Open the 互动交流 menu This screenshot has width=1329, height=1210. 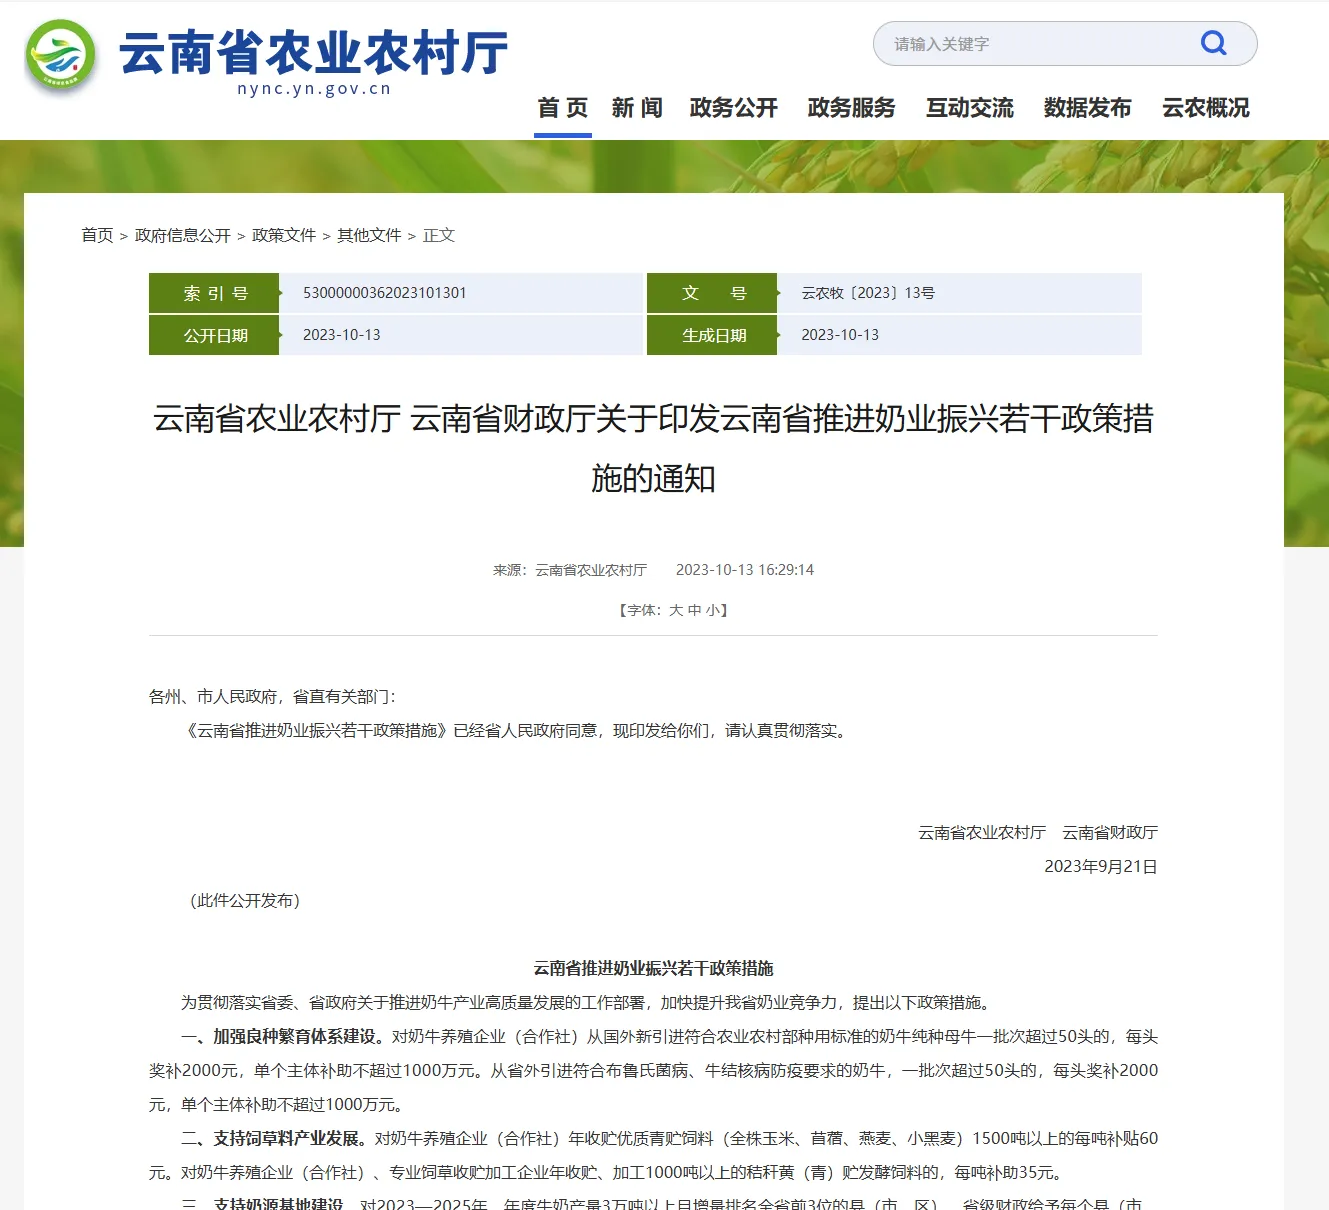click(970, 108)
